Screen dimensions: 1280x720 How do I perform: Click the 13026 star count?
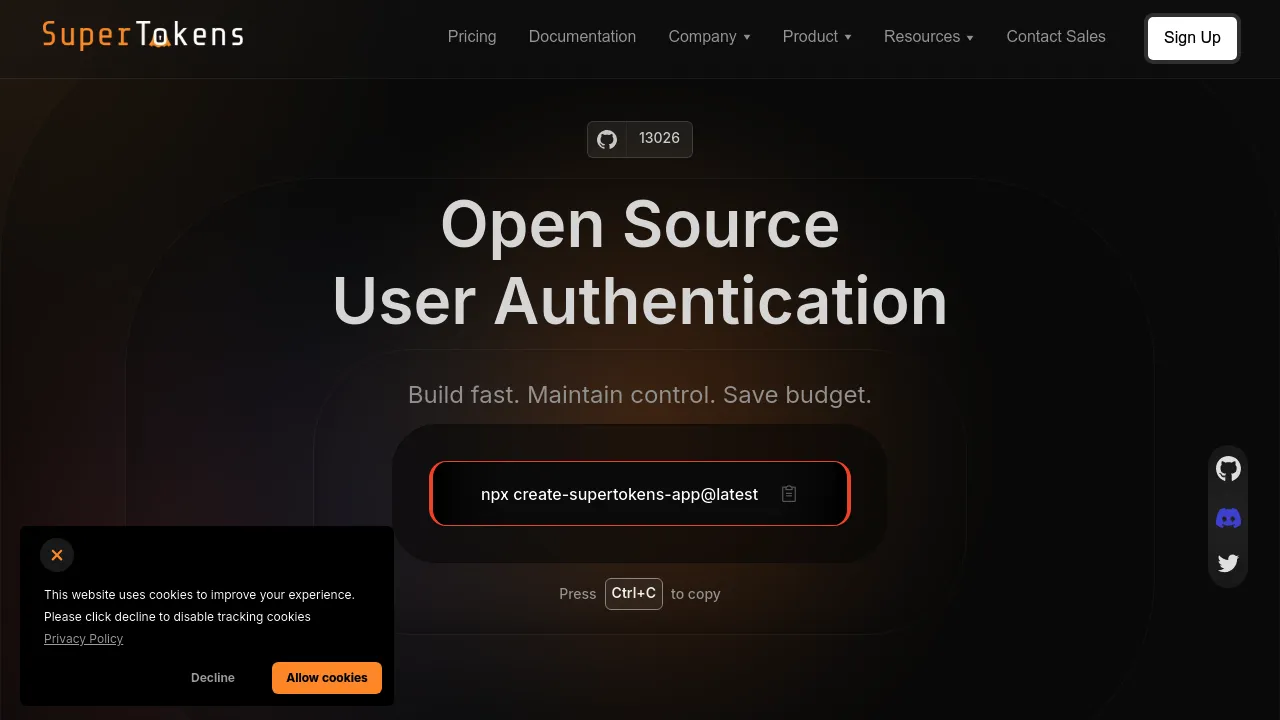tap(659, 138)
